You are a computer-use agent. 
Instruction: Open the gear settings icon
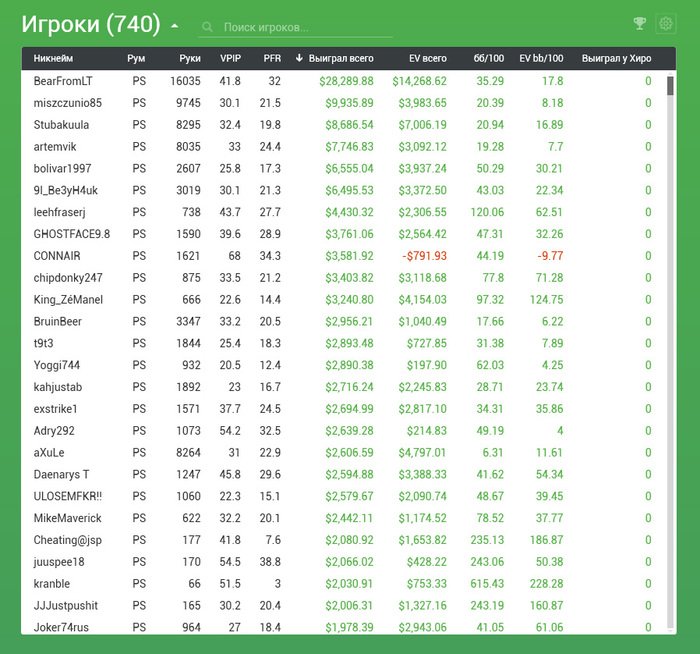click(666, 24)
